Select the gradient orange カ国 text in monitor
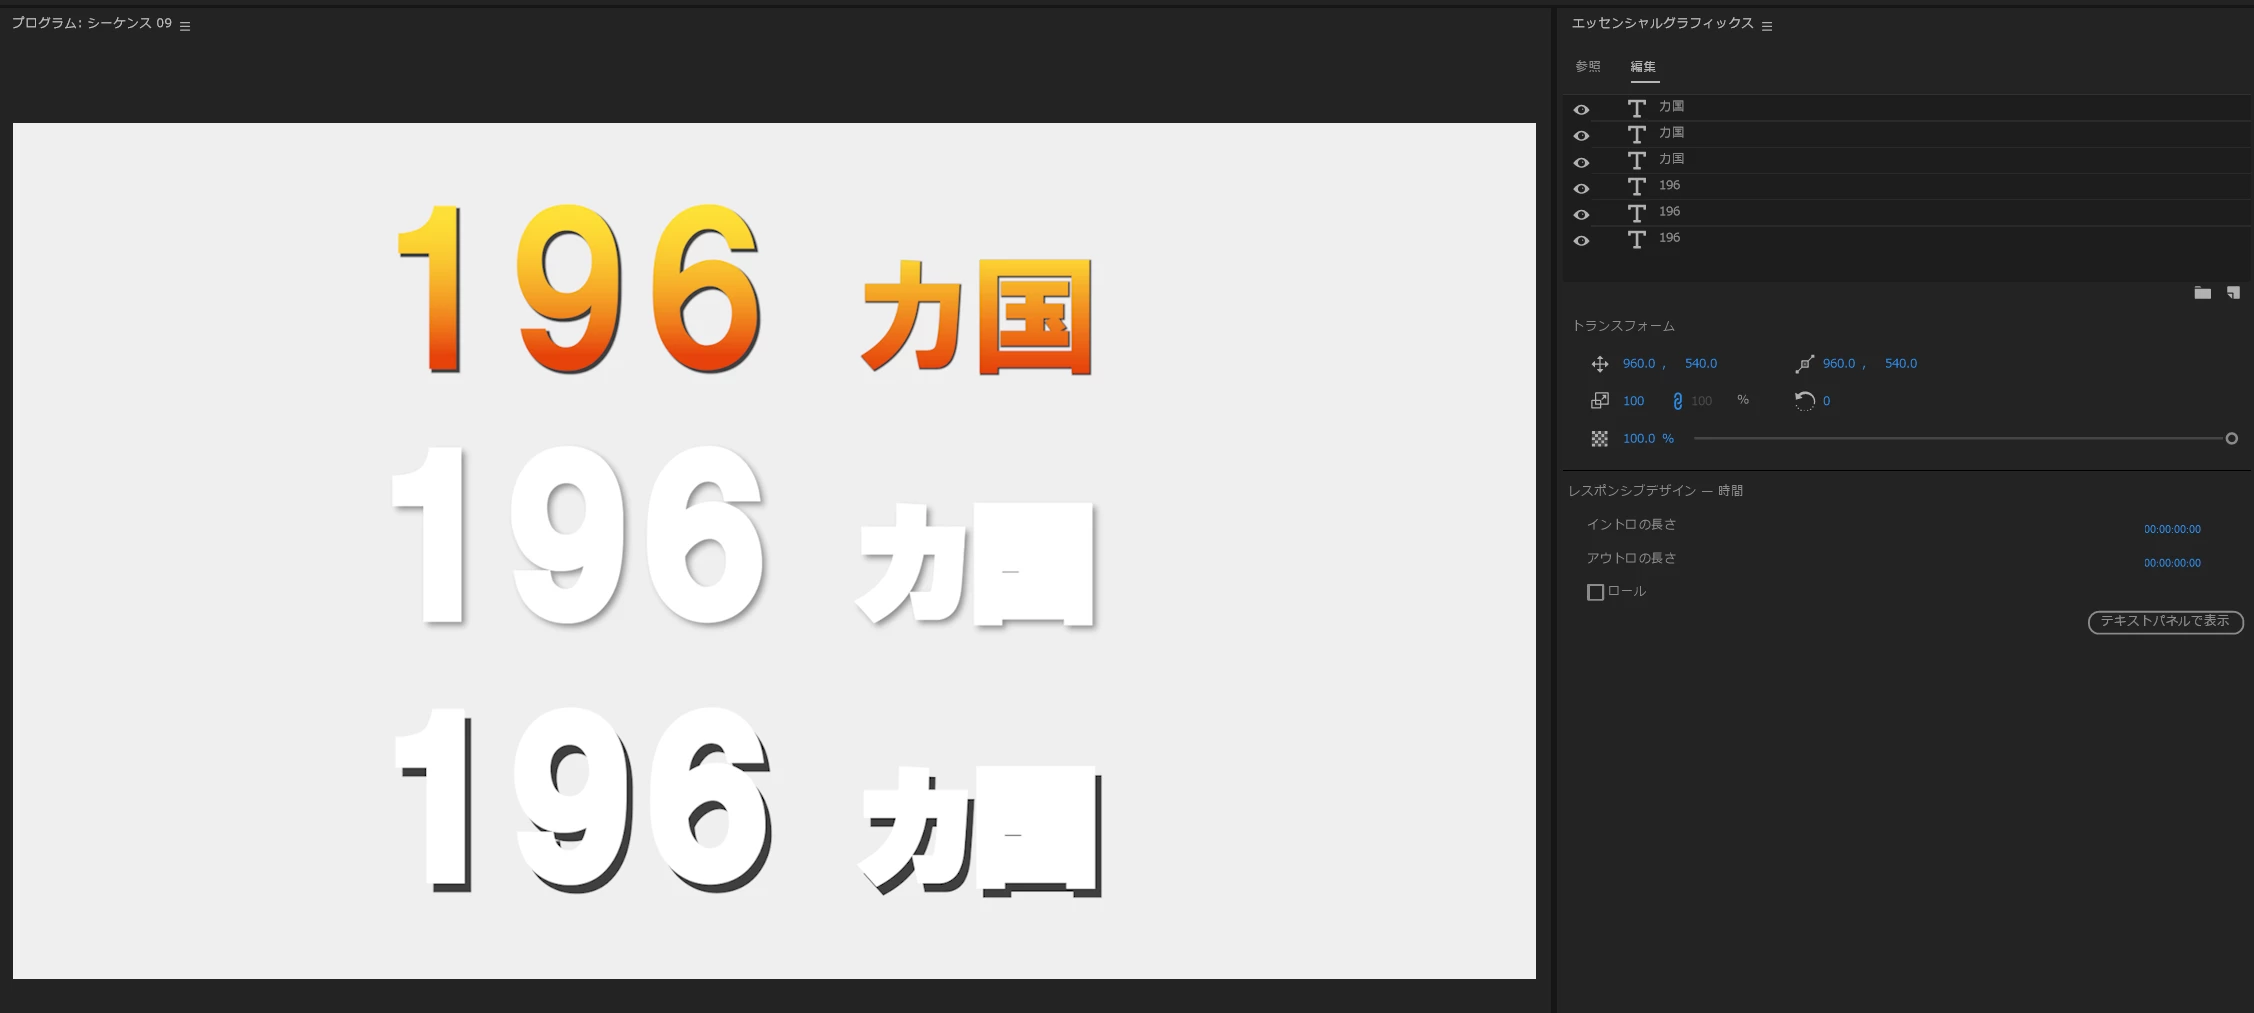Image resolution: width=2254 pixels, height=1013 pixels. click(976, 316)
